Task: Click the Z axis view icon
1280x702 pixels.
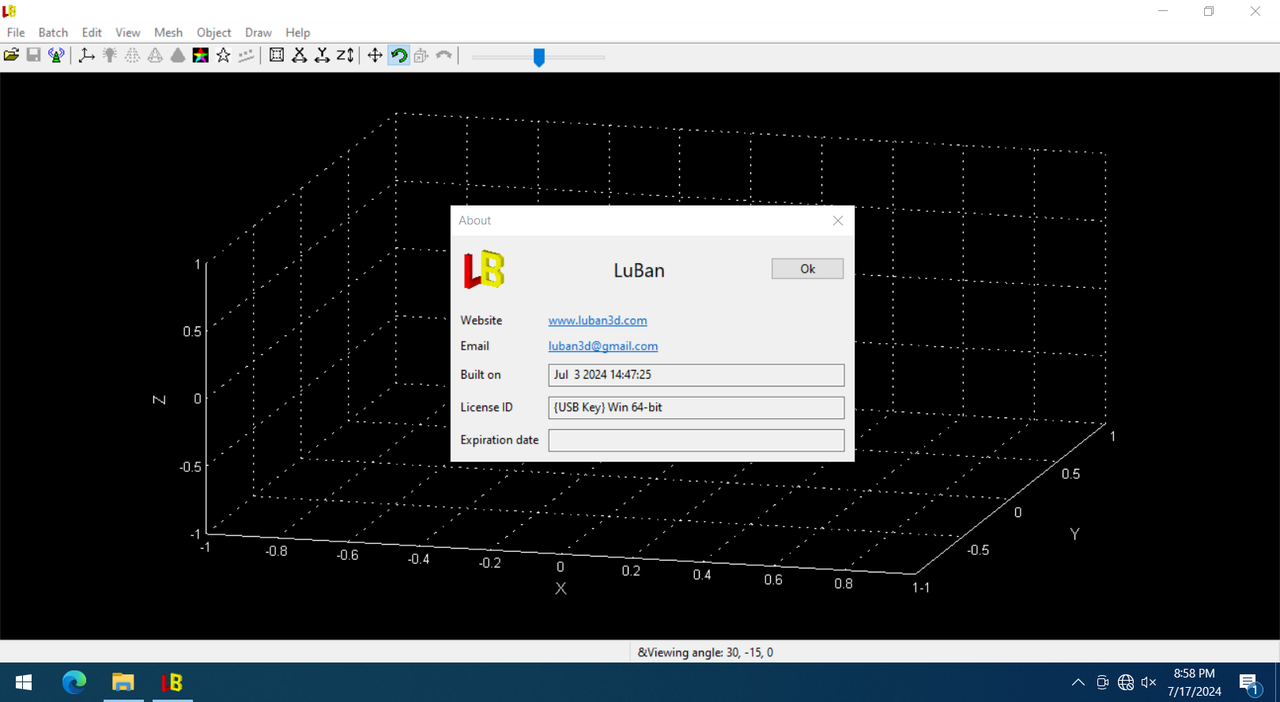Action: (345, 56)
